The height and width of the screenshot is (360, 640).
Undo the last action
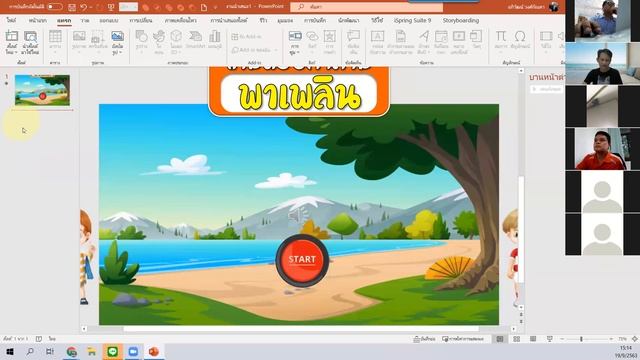pos(84,7)
